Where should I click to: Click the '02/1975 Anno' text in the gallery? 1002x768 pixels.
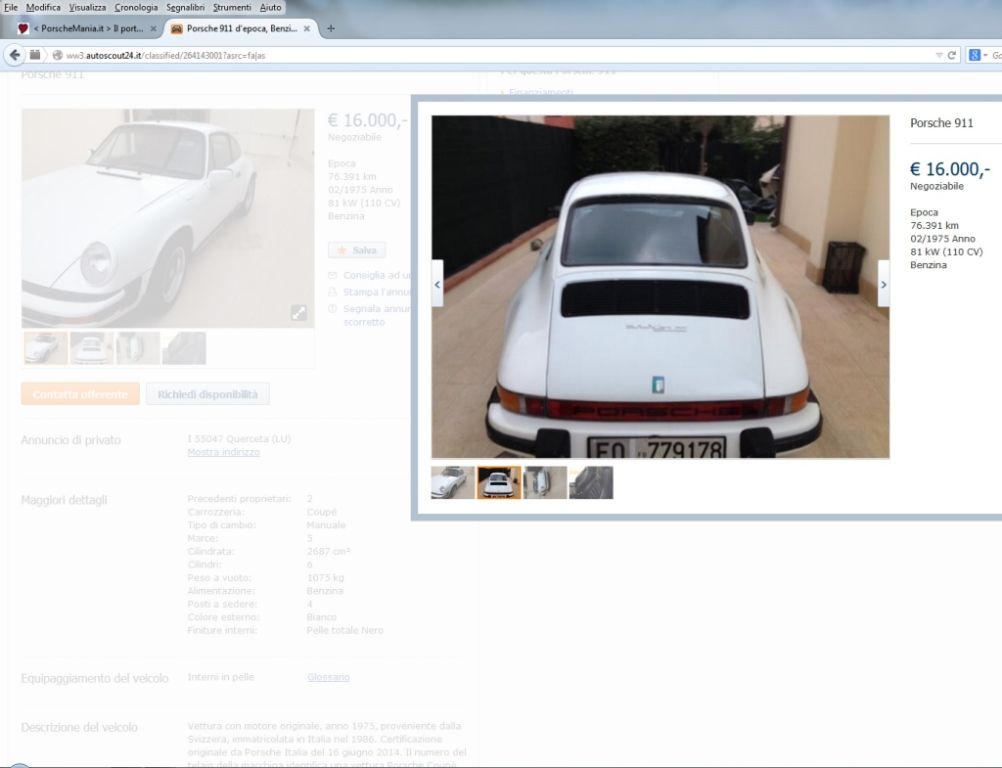tap(943, 239)
